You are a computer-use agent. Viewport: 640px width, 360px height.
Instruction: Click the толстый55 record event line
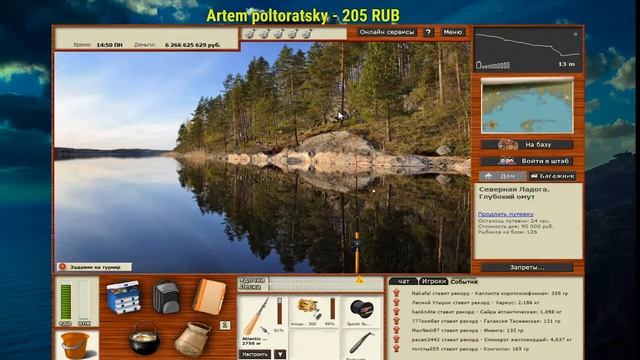coord(470,349)
